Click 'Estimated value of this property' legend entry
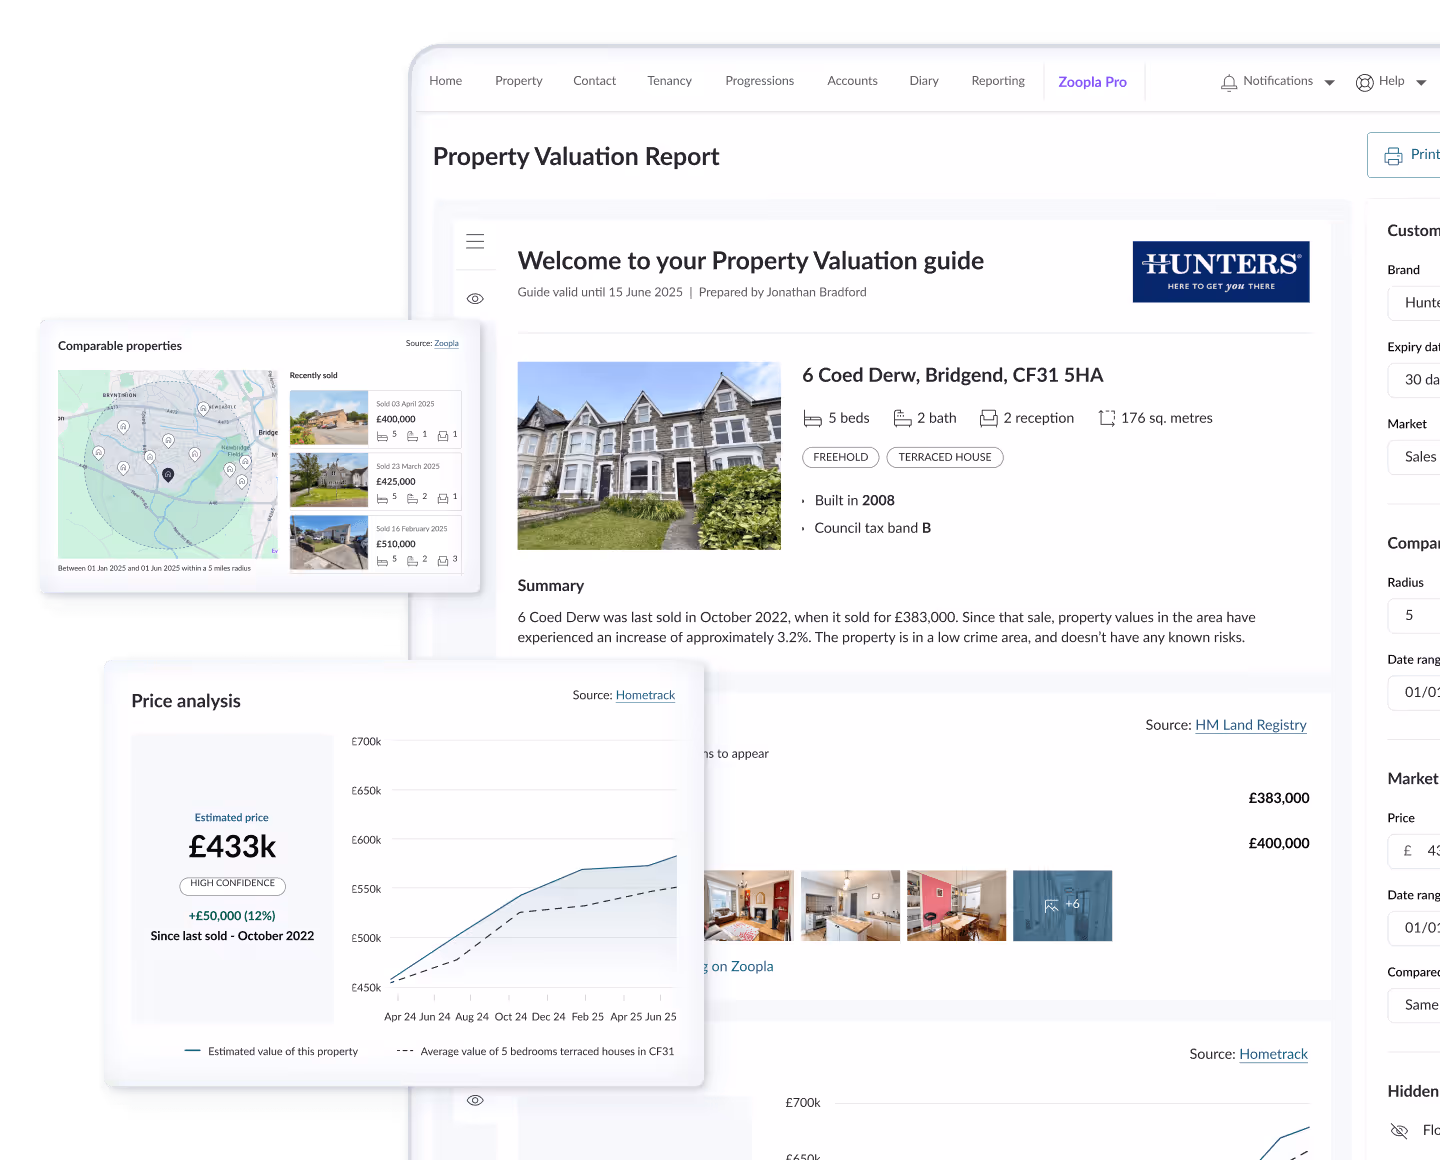The image size is (1440, 1160). pos(271,1051)
